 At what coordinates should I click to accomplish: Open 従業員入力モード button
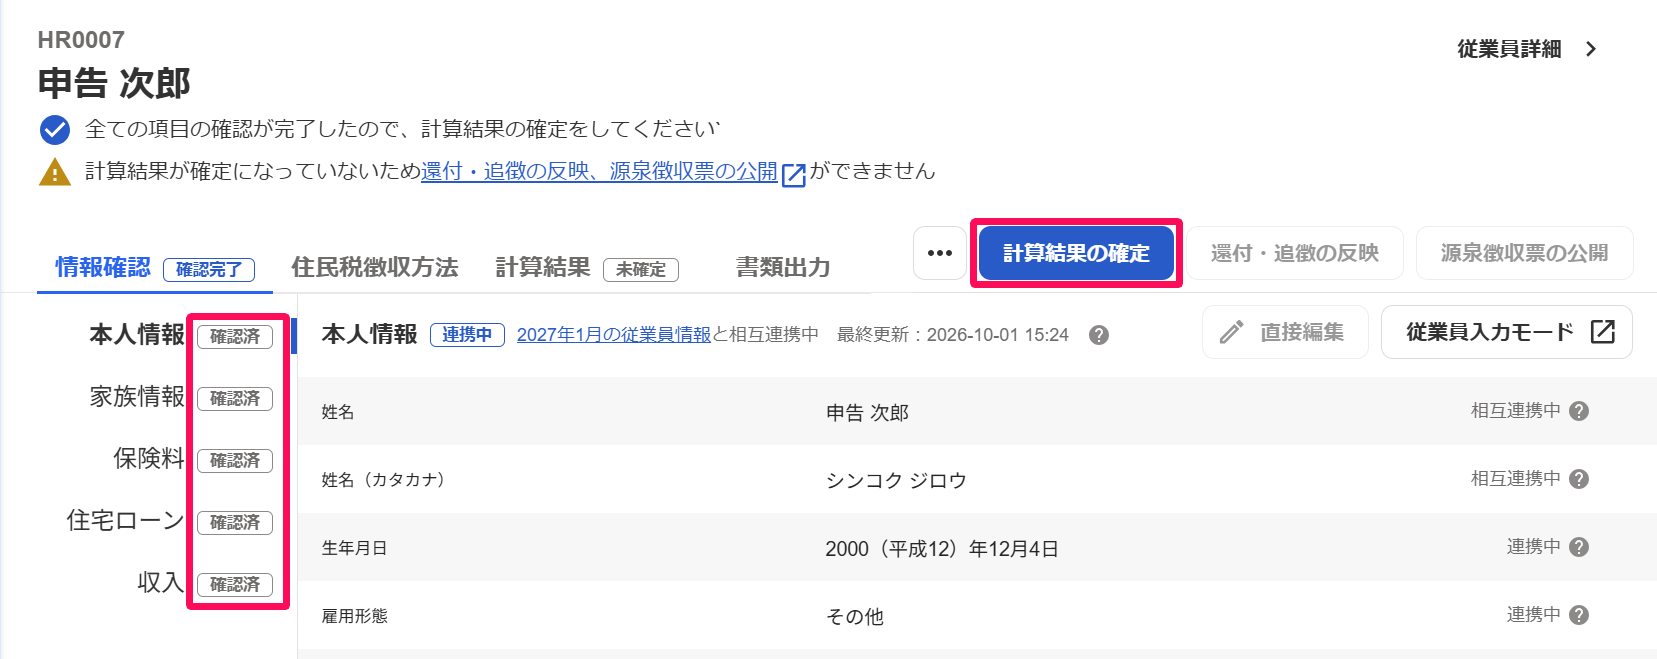click(x=1507, y=332)
